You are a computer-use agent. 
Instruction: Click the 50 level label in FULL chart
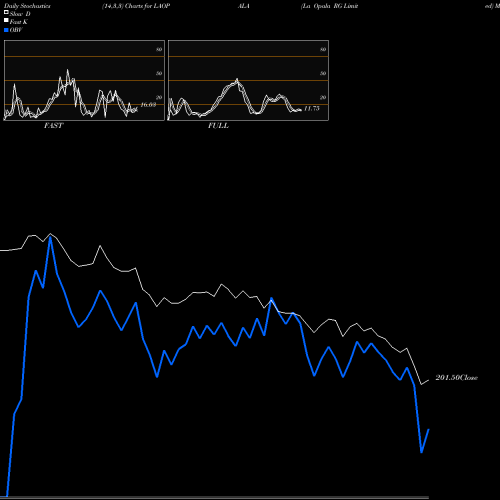(x=323, y=73)
